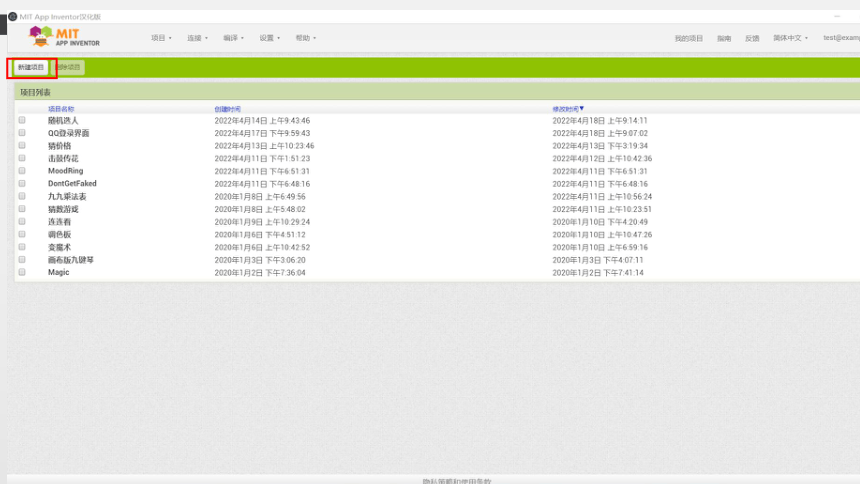Open the QQ登录界面 project
The height and width of the screenshot is (484, 860).
click(69, 133)
